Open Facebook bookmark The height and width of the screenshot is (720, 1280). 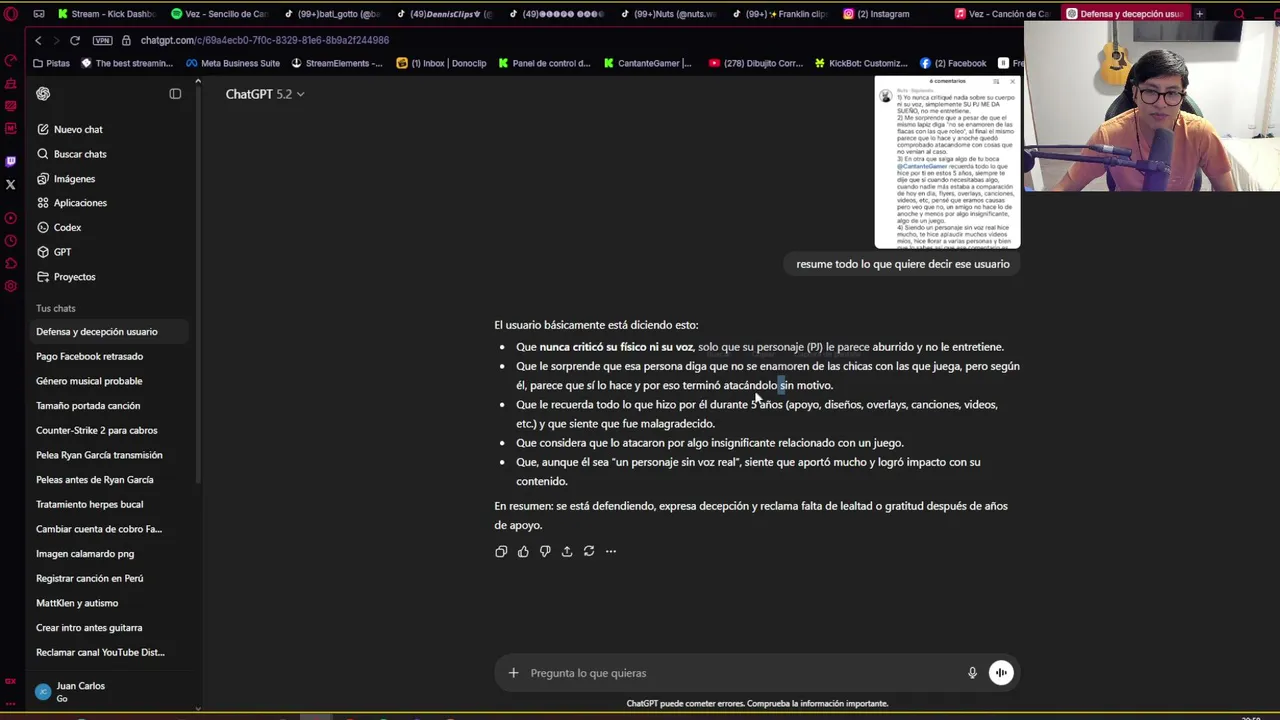click(953, 63)
